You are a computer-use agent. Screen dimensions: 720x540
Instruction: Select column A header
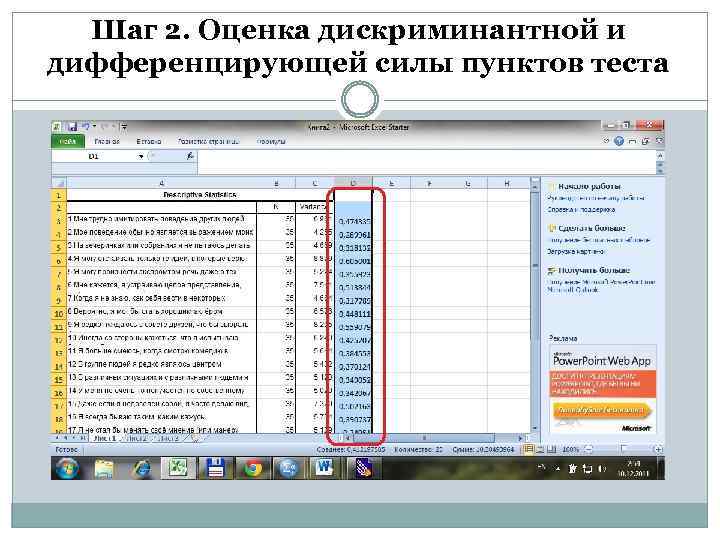click(x=162, y=183)
